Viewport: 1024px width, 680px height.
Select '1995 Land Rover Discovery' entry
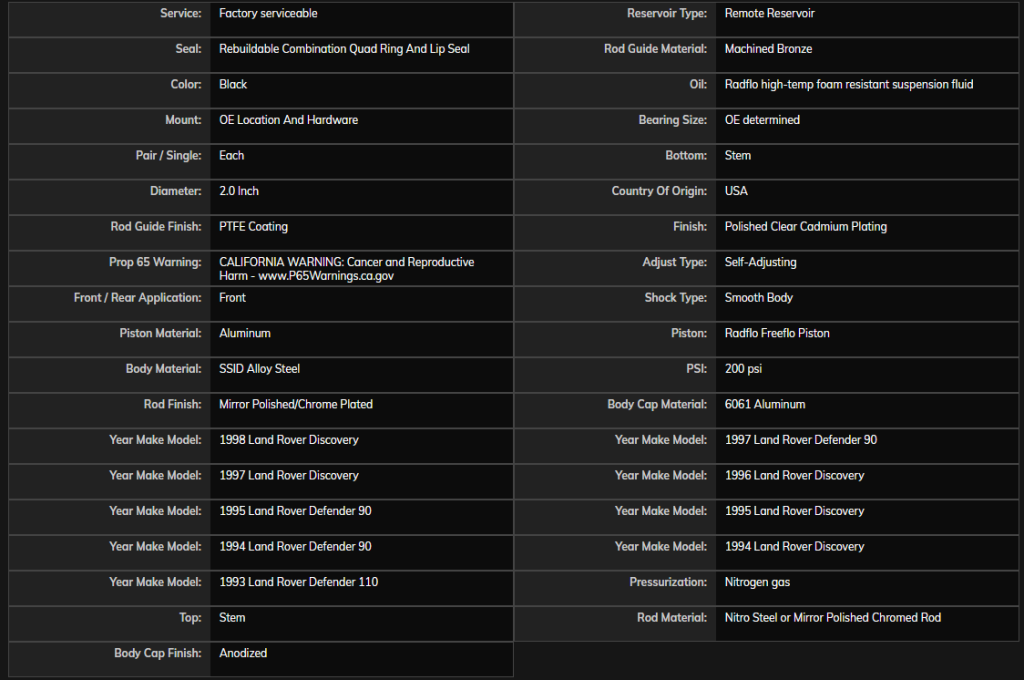[x=794, y=510]
